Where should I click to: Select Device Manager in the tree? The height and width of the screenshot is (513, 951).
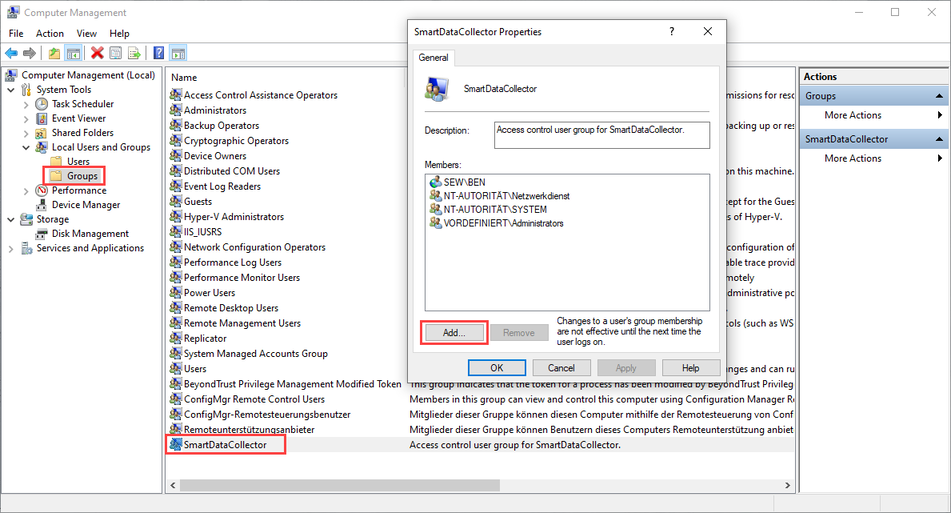85,205
